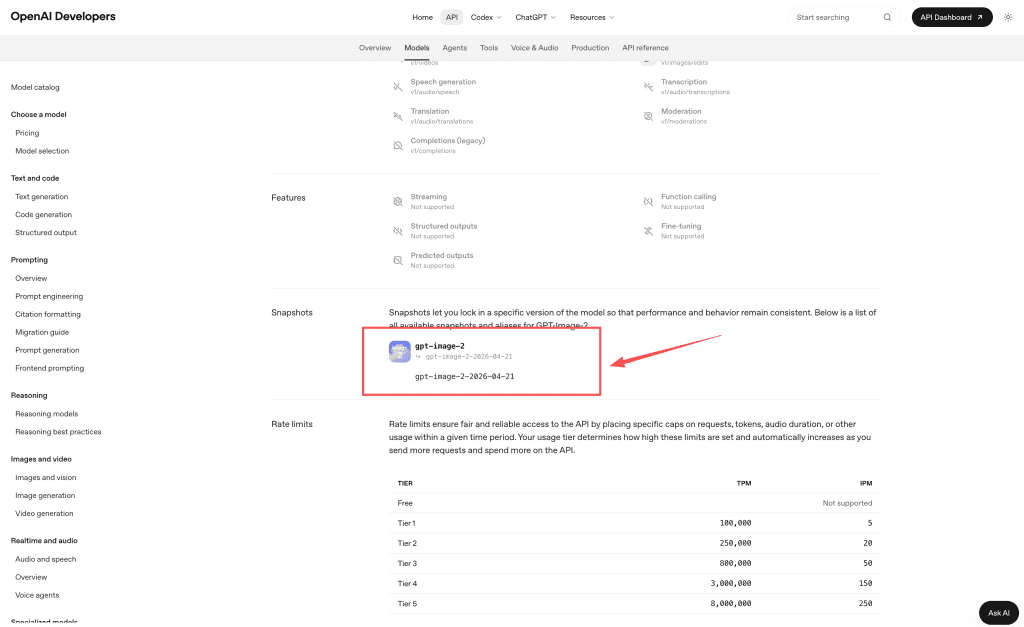This screenshot has height=627, width=1024.
Task: Click the Function calling feature icon
Action: click(648, 202)
